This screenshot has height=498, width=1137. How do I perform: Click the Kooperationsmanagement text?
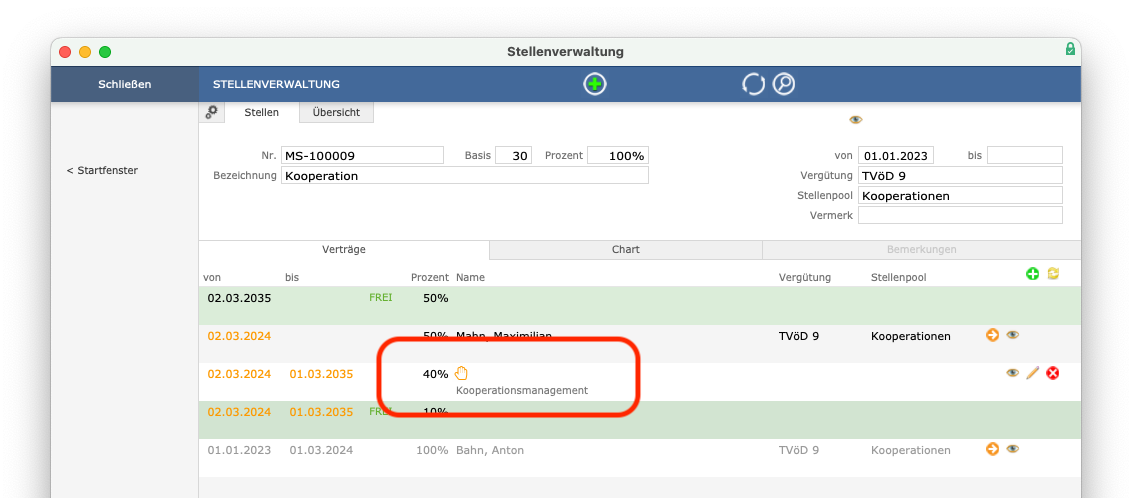pos(522,390)
